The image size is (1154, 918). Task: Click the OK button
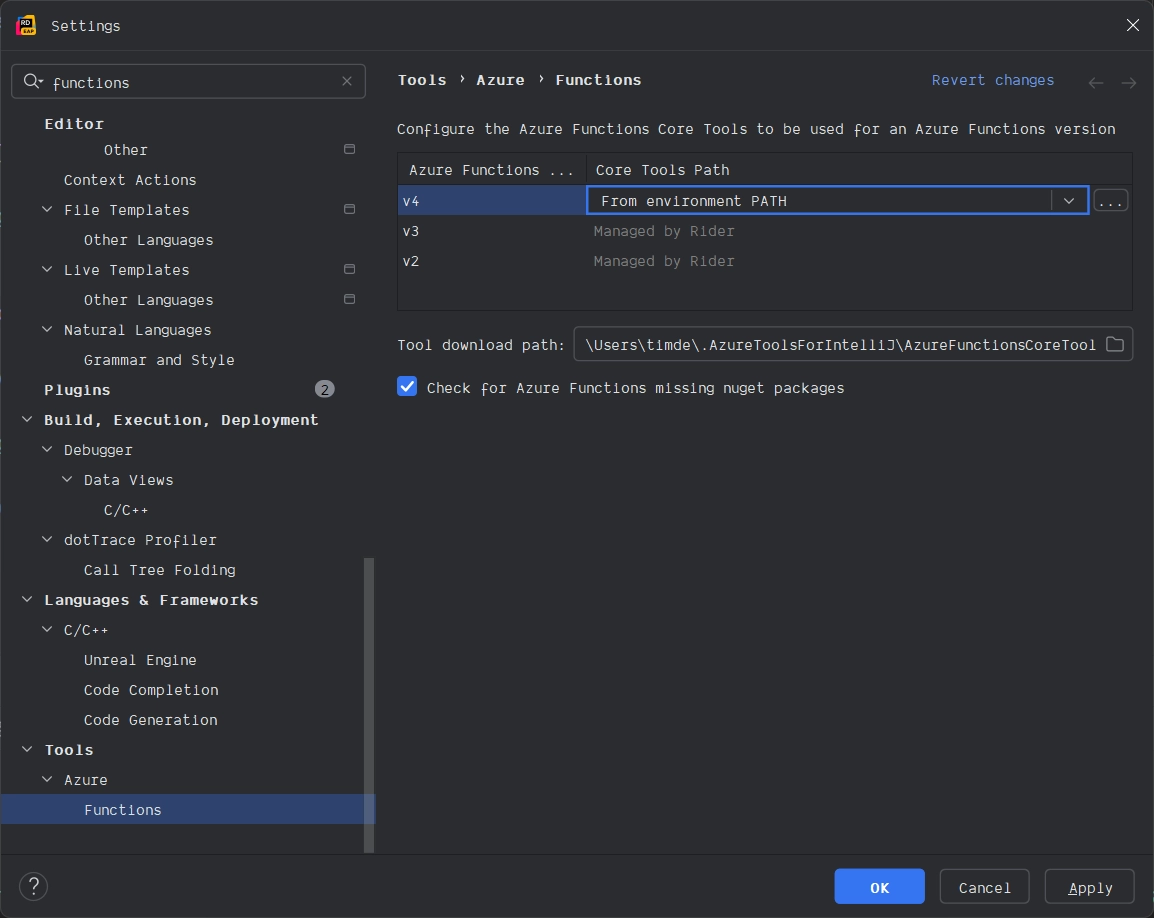(x=879, y=887)
